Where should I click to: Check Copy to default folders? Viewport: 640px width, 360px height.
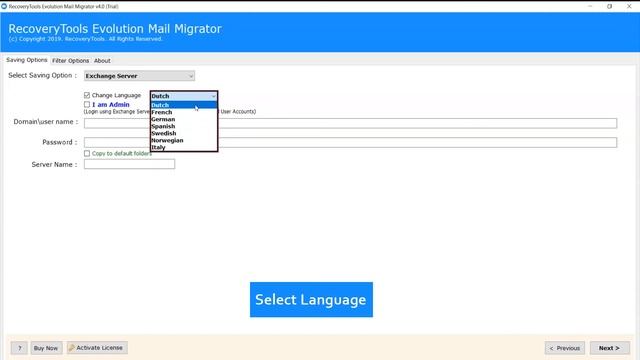[87, 153]
